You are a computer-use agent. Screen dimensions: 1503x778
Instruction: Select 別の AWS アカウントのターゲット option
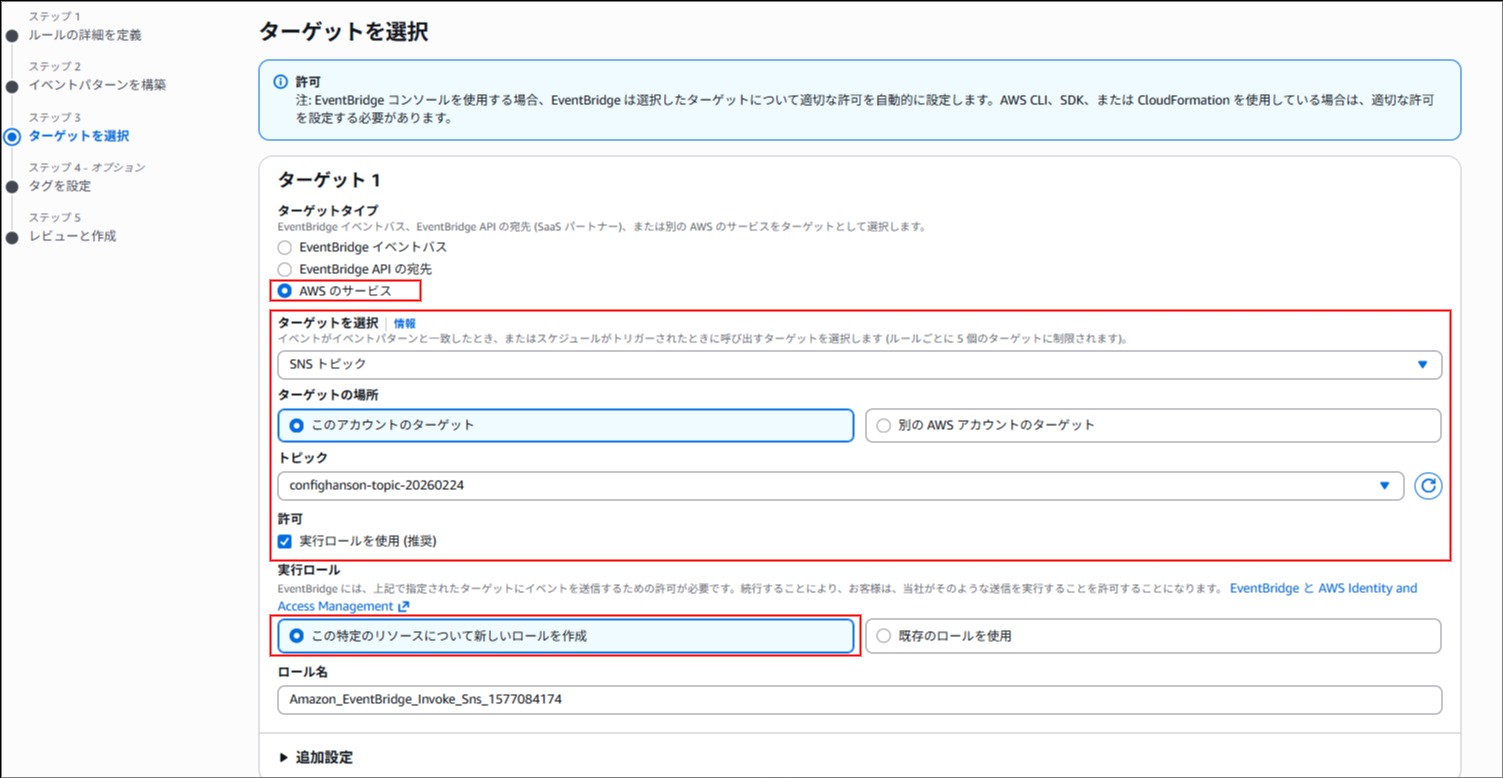tap(883, 425)
